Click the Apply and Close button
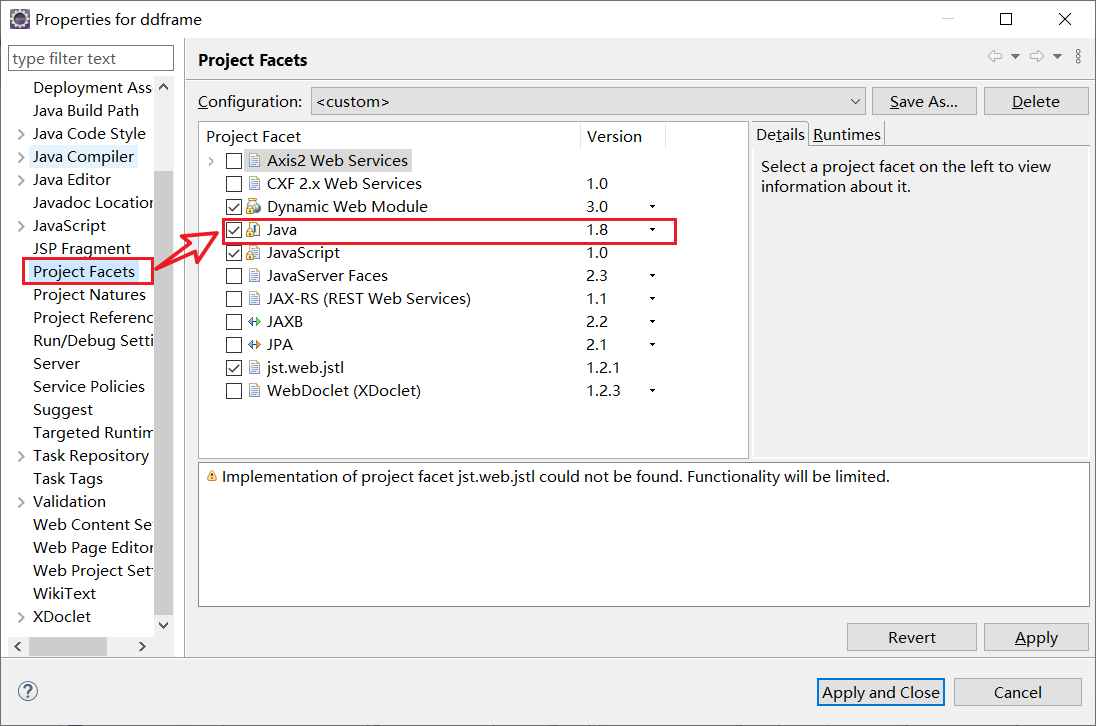This screenshot has height=726, width=1096. [x=880, y=692]
